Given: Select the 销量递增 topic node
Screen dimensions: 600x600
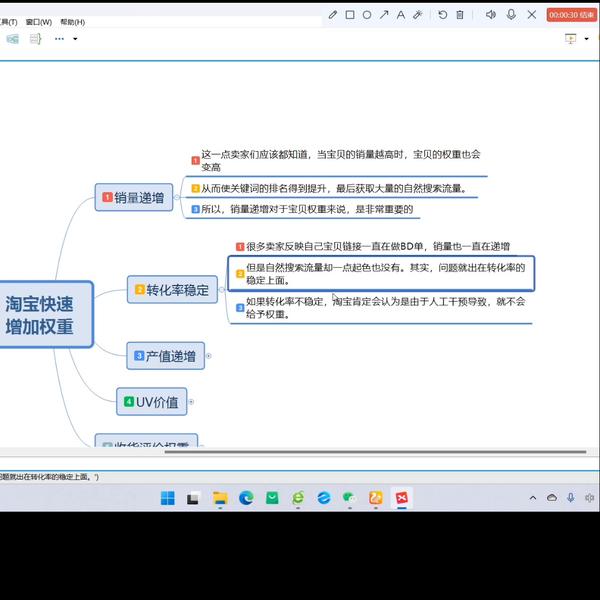Looking at the screenshot, I should [134, 197].
